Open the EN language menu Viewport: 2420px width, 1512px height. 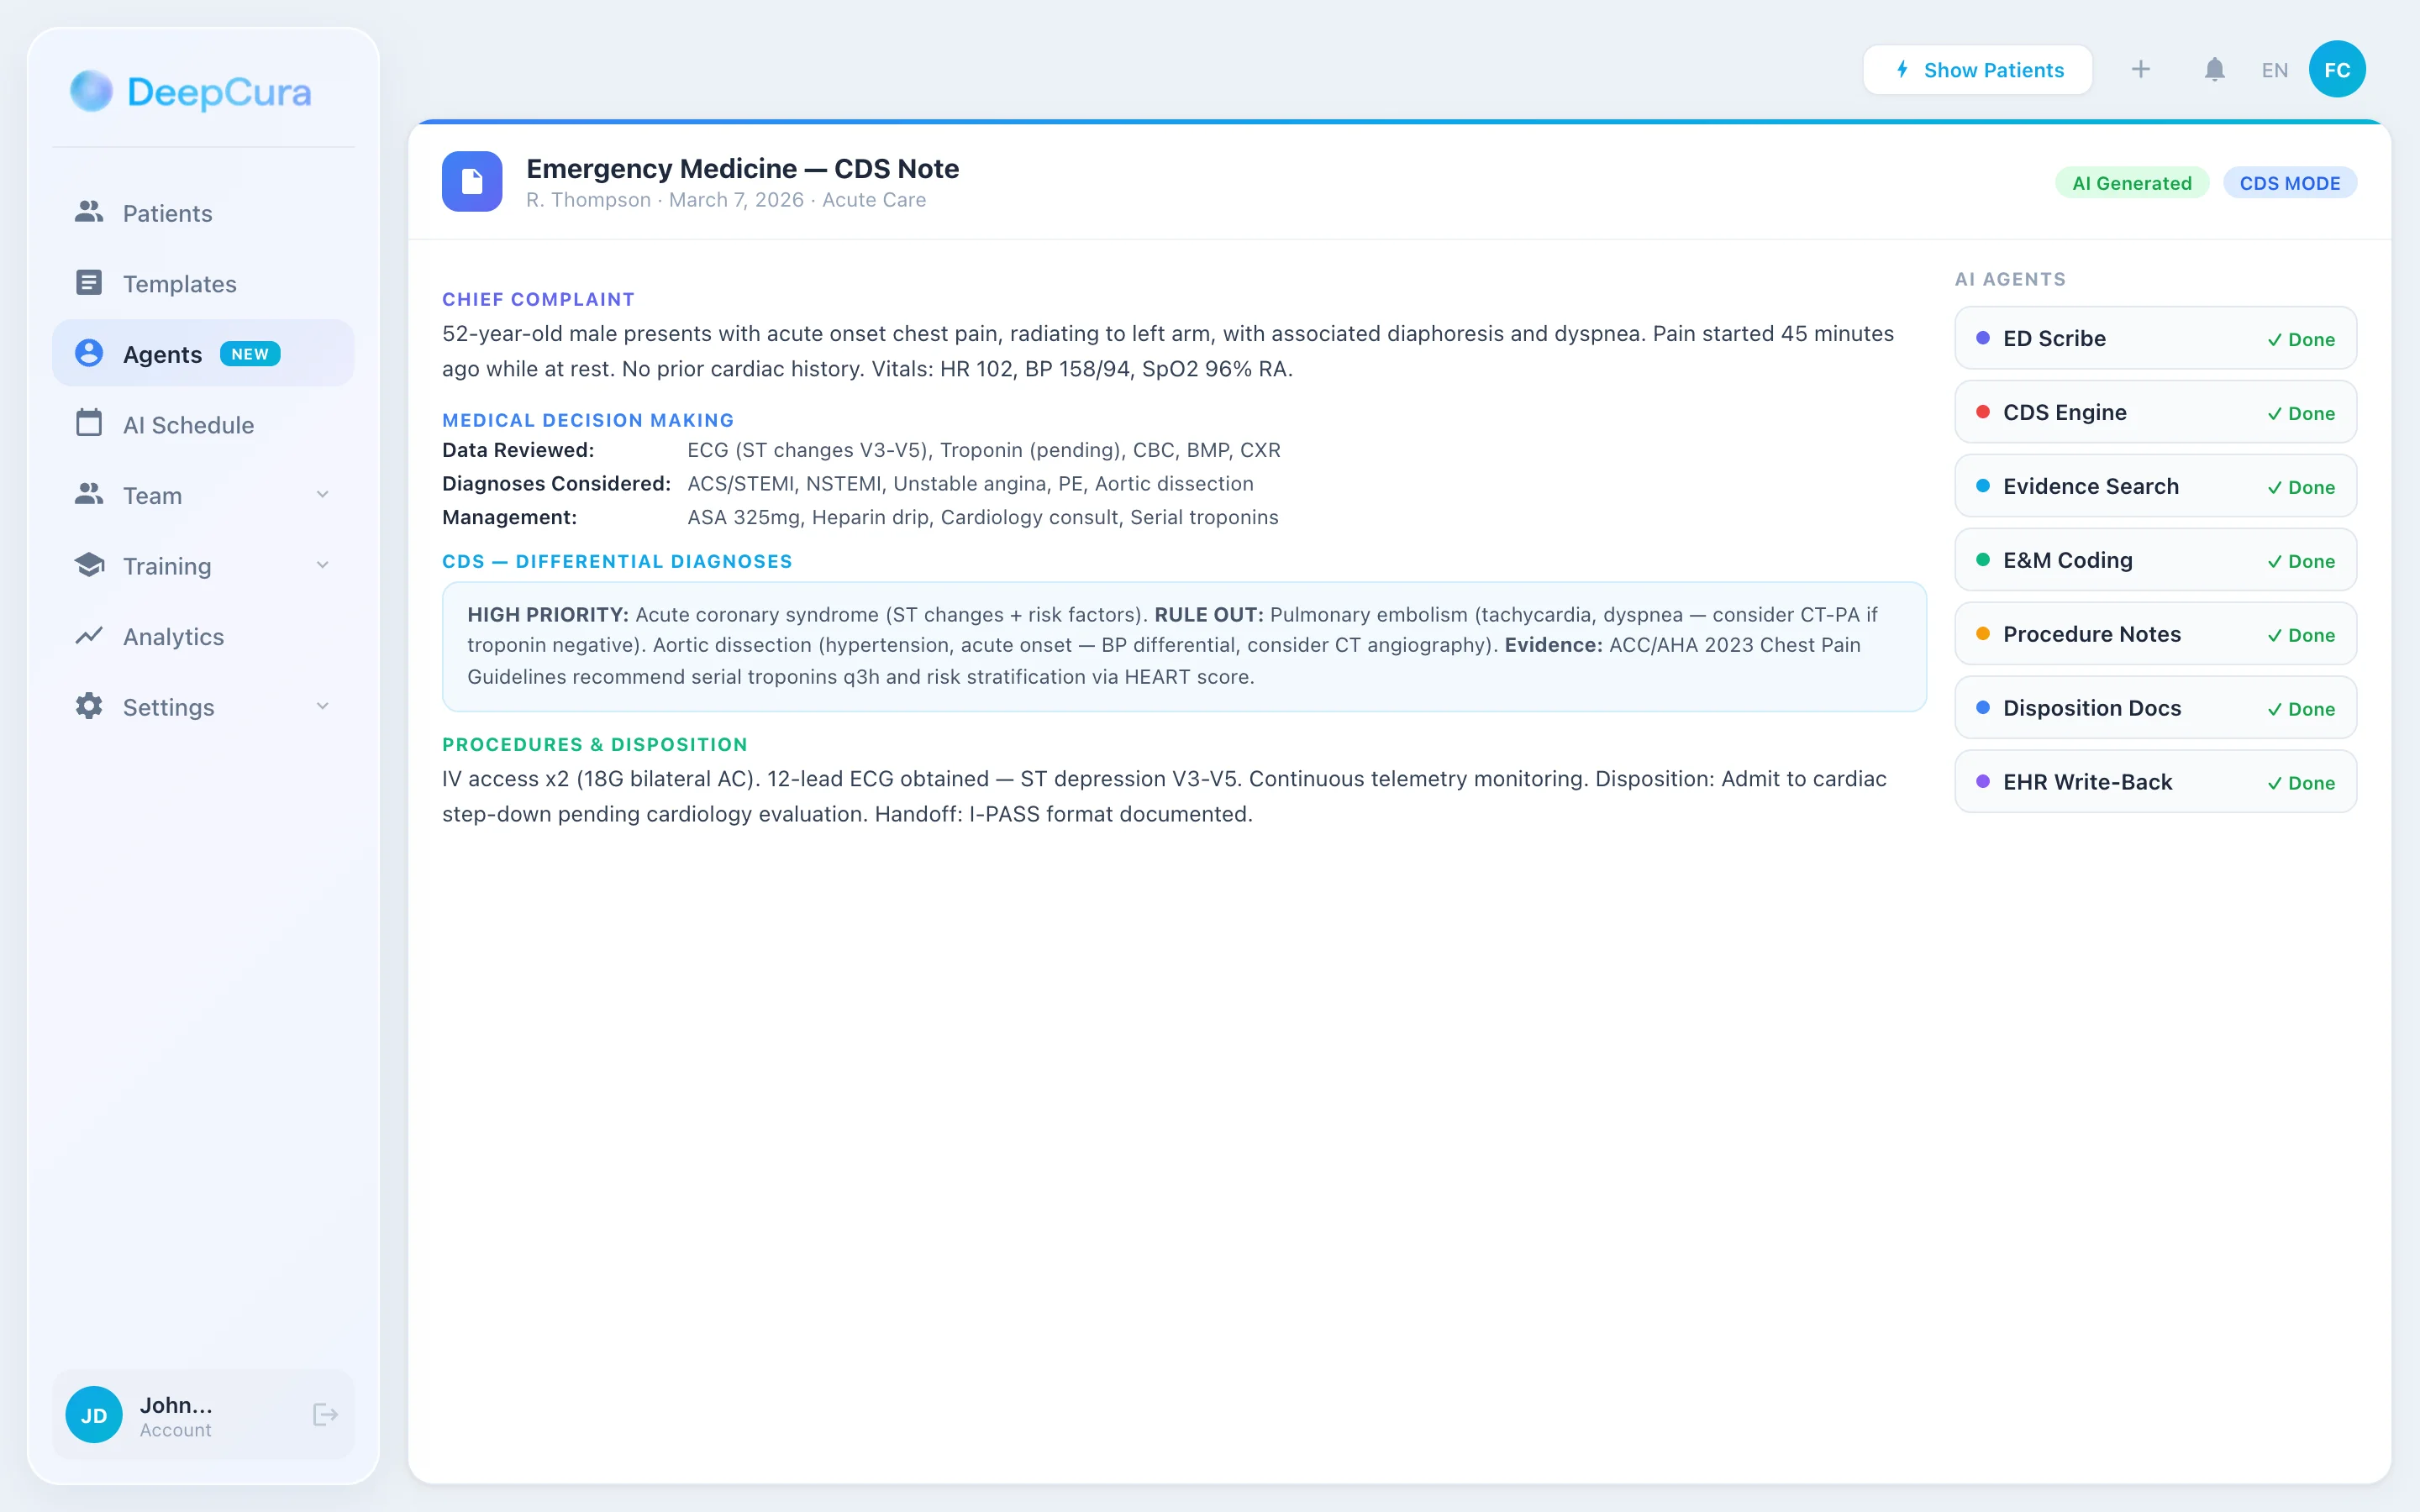[x=2274, y=69]
